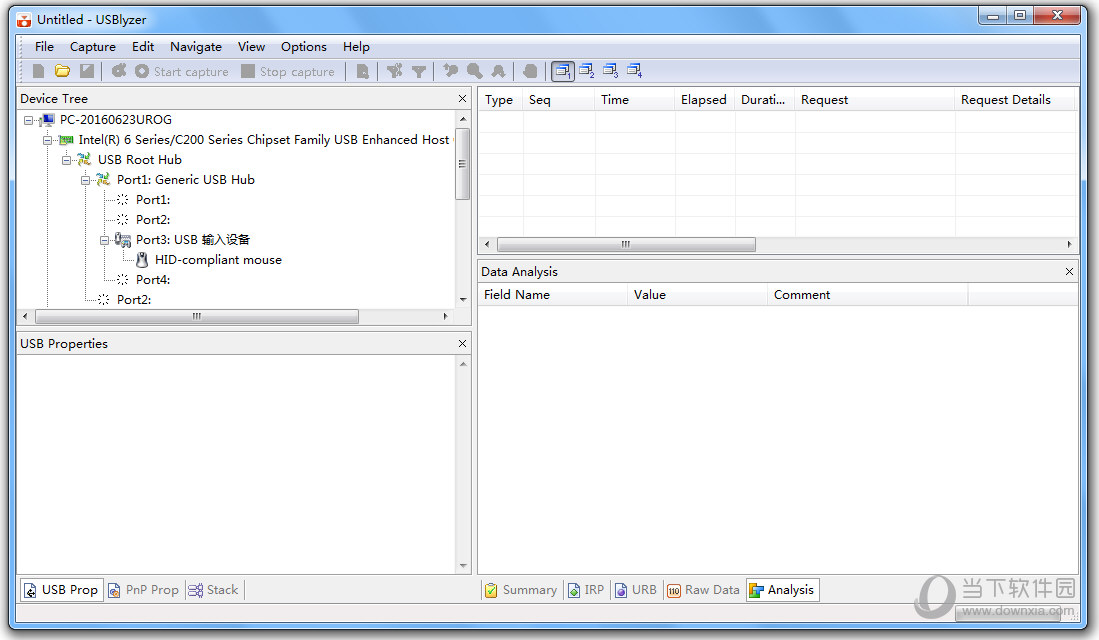Close the USB Properties panel
This screenshot has height=640, width=1099.
coord(462,343)
